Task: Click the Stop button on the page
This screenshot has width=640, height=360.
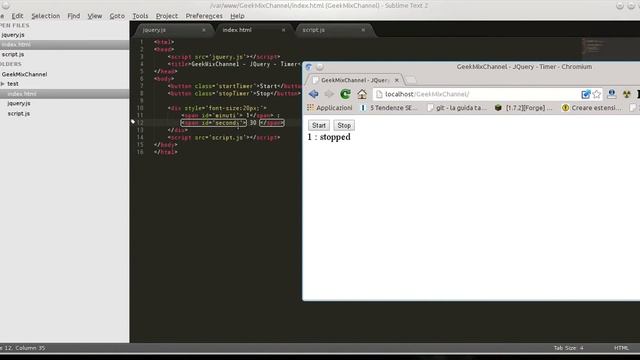Action: point(344,125)
